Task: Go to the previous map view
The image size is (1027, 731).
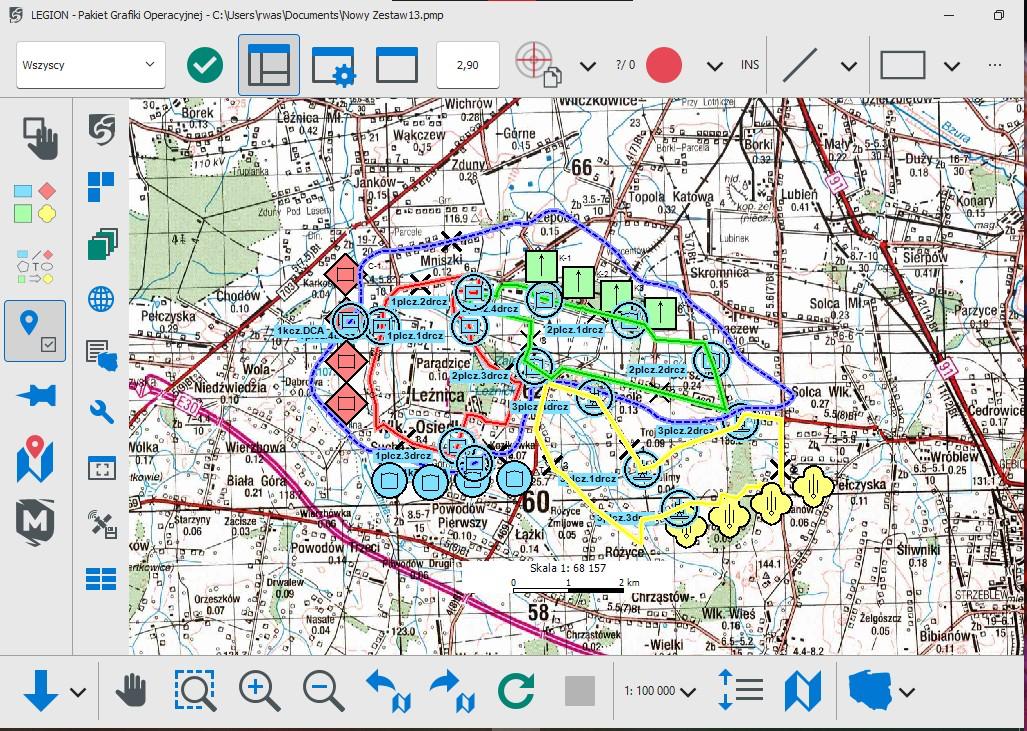Action: (388, 690)
